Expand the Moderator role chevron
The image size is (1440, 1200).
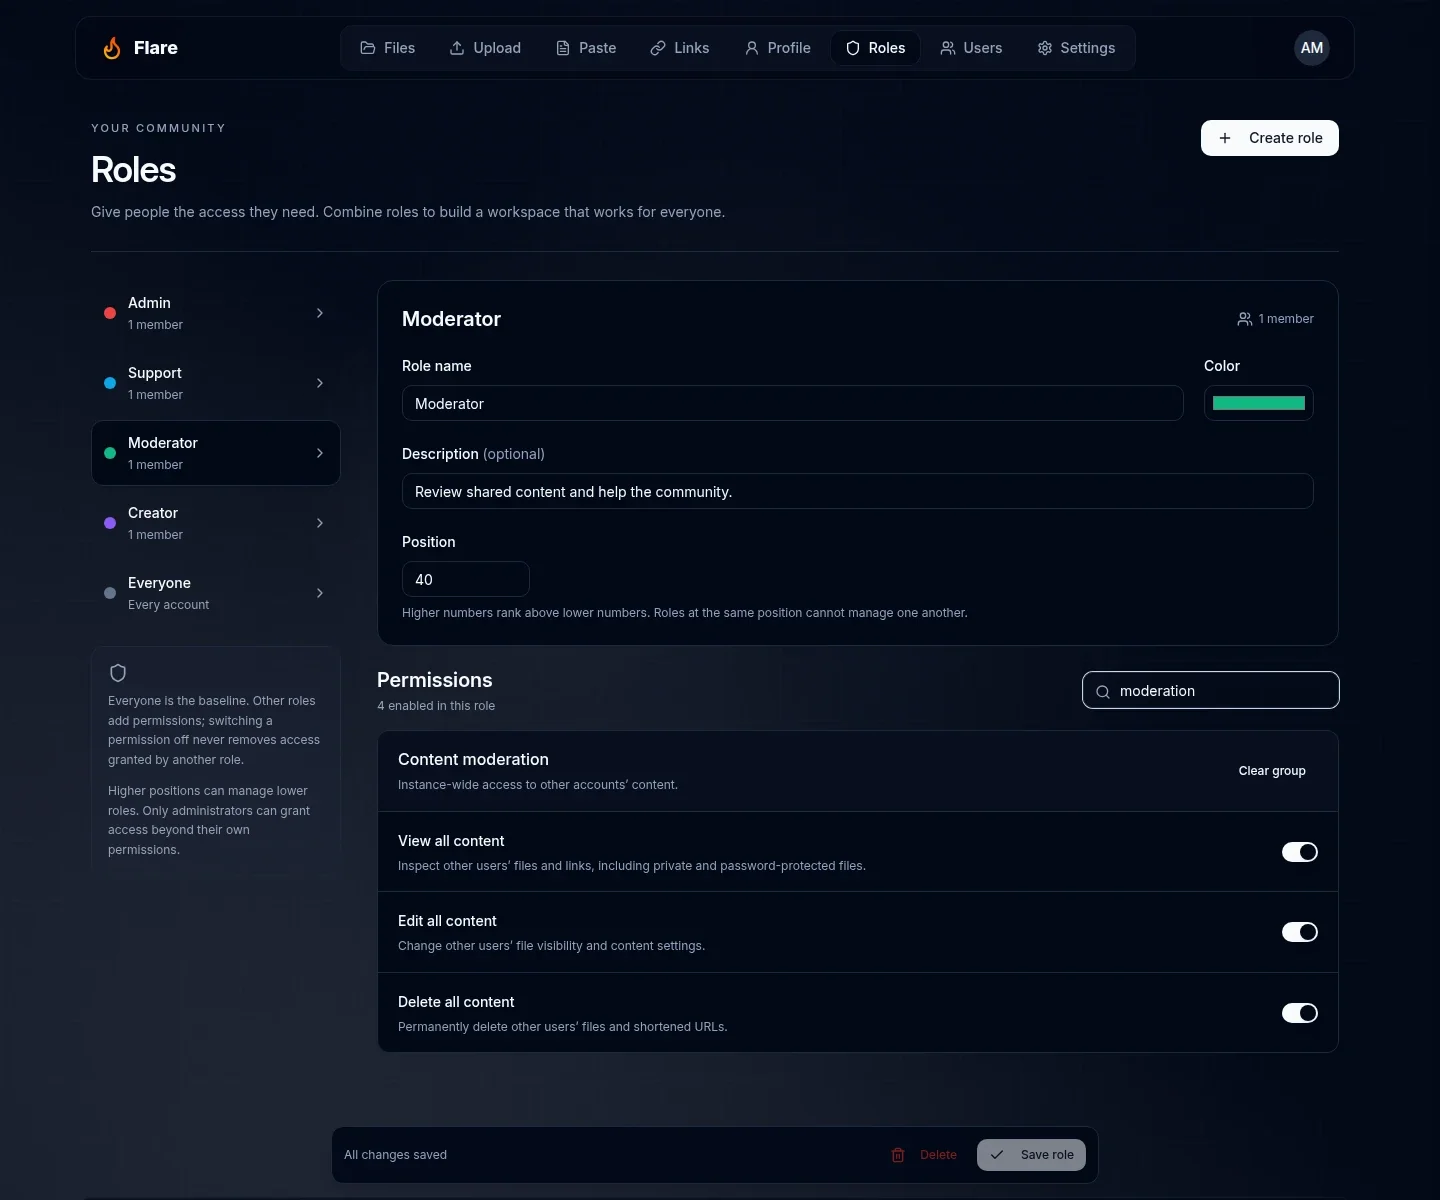pyautogui.click(x=320, y=453)
